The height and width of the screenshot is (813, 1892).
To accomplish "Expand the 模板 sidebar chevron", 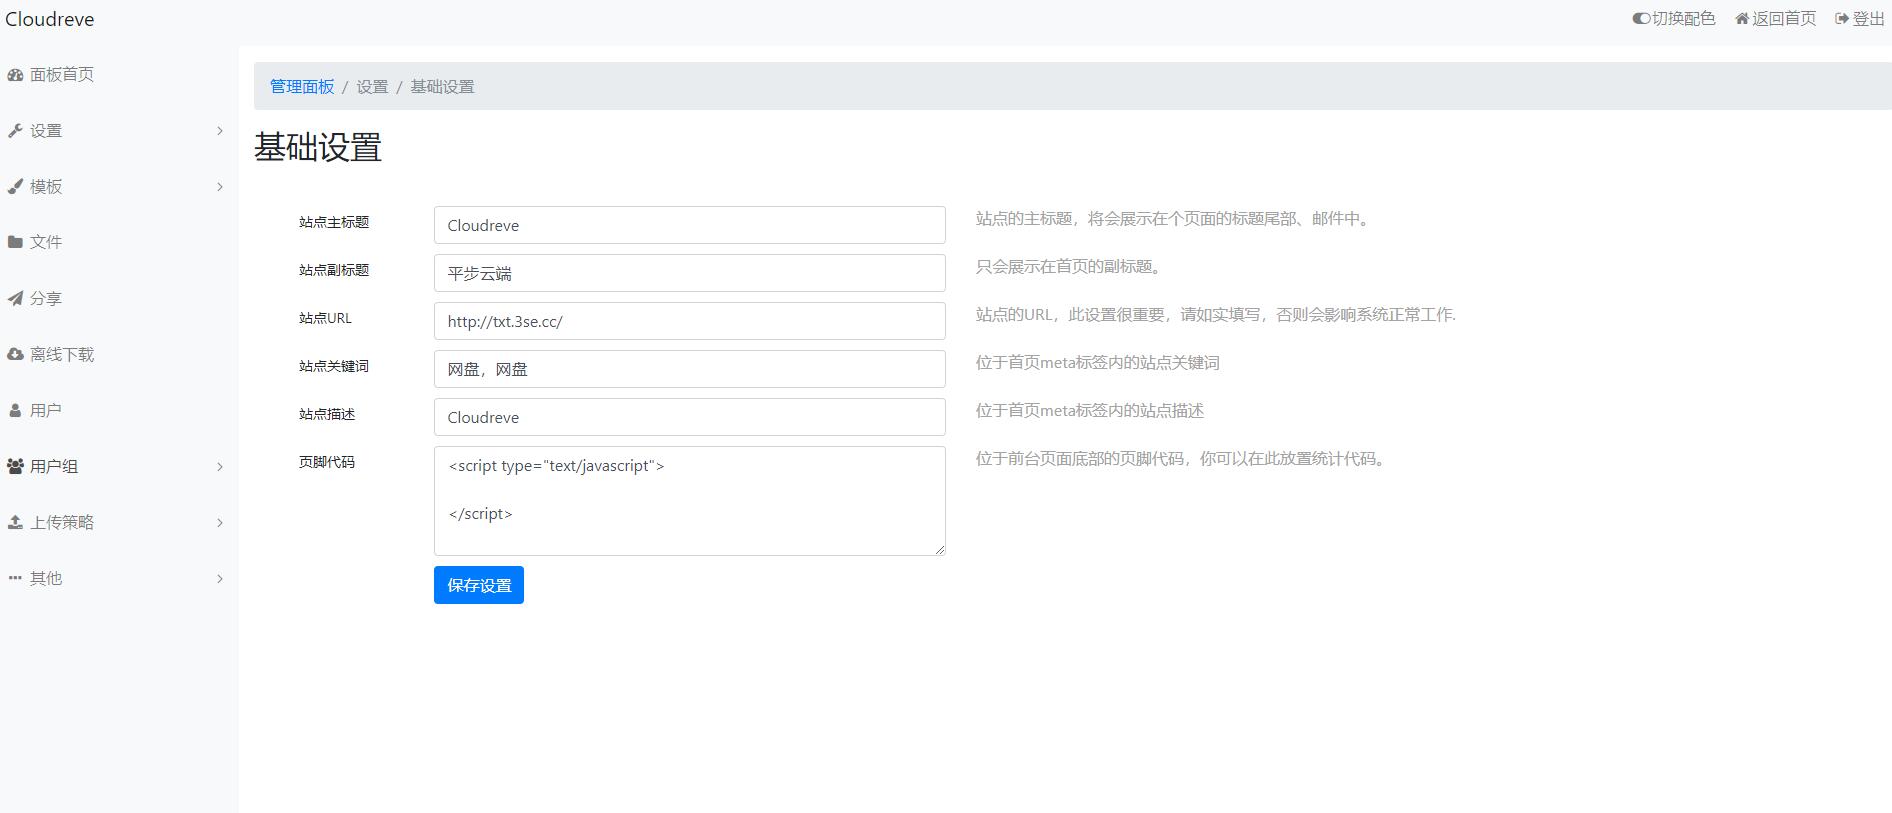I will [220, 187].
